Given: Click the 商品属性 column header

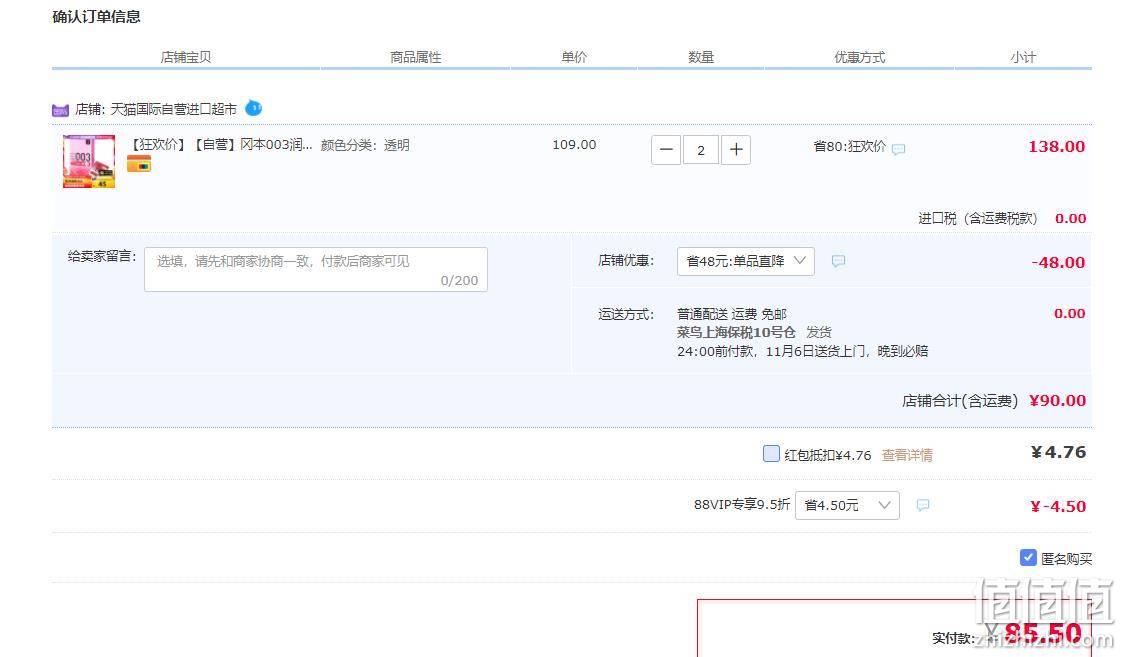Looking at the screenshot, I should 415,57.
